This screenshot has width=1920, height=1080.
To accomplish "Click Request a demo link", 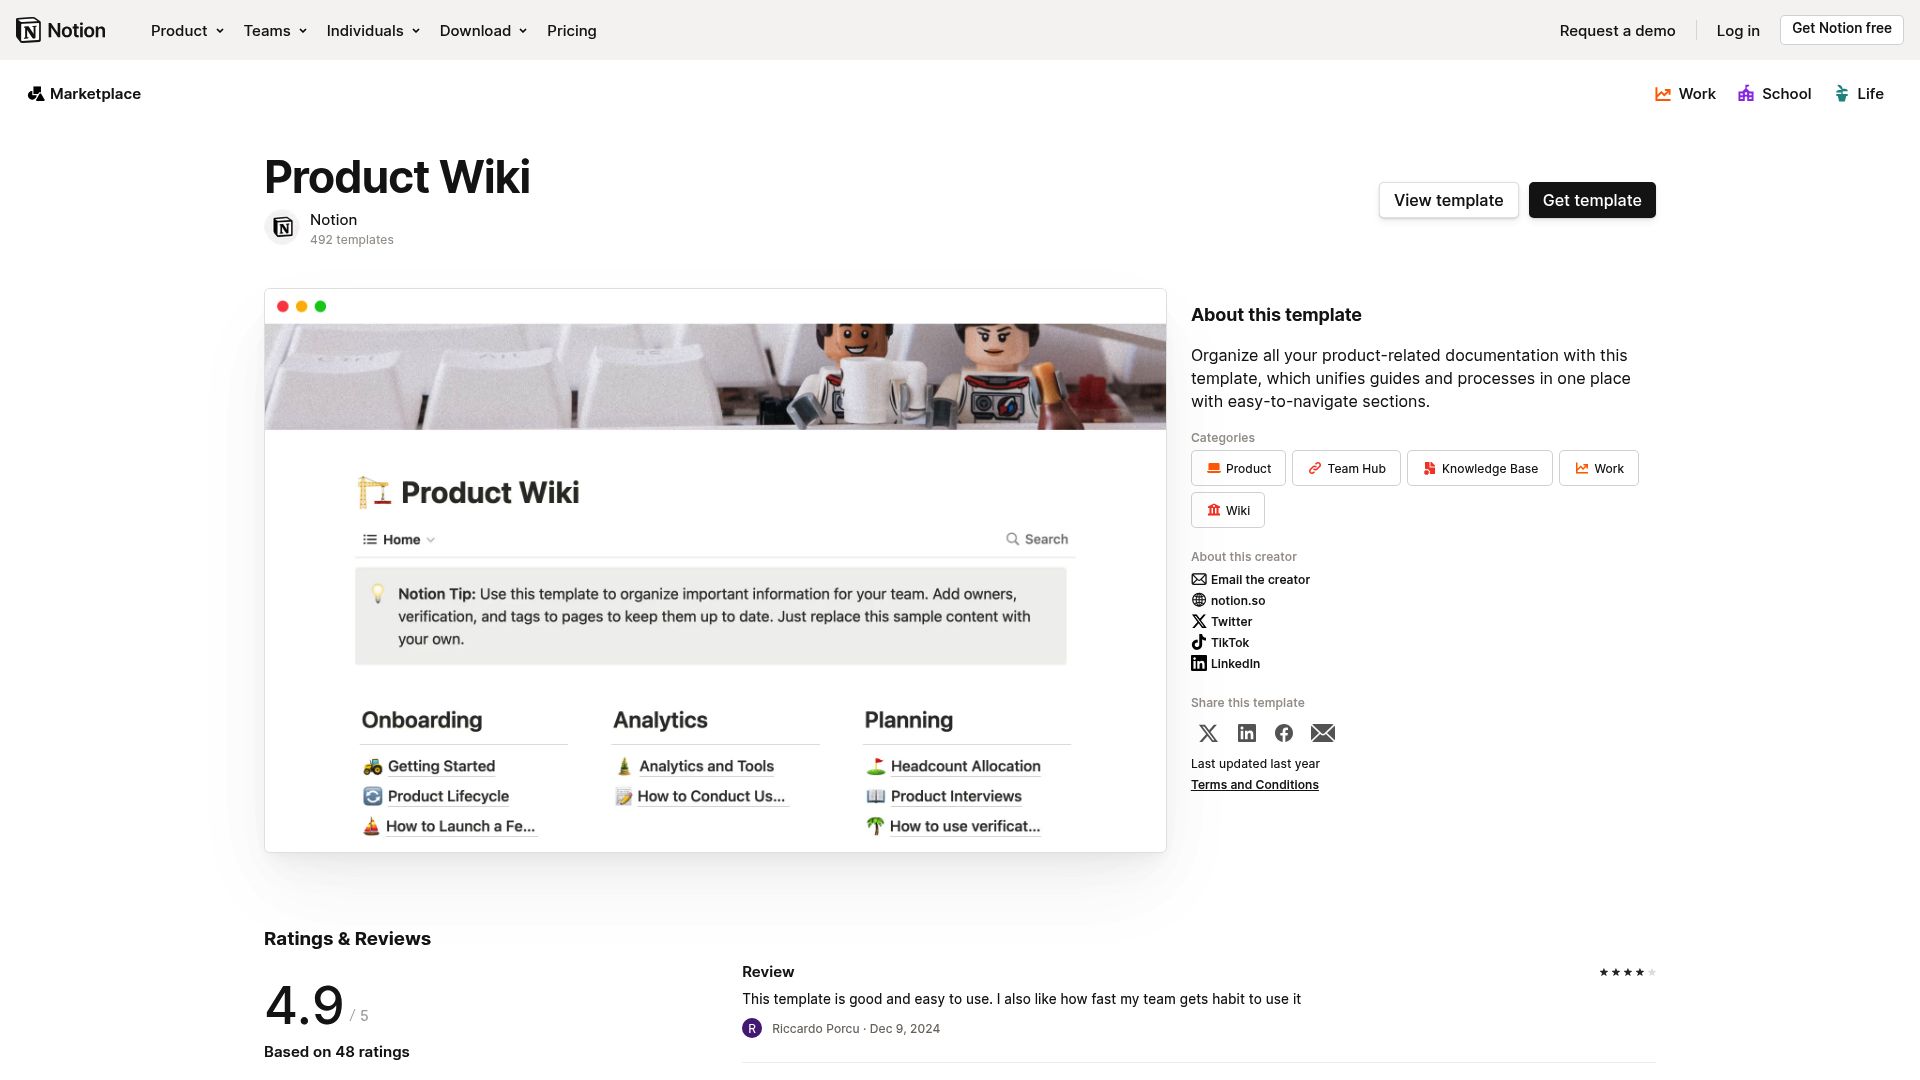I will tap(1618, 31).
